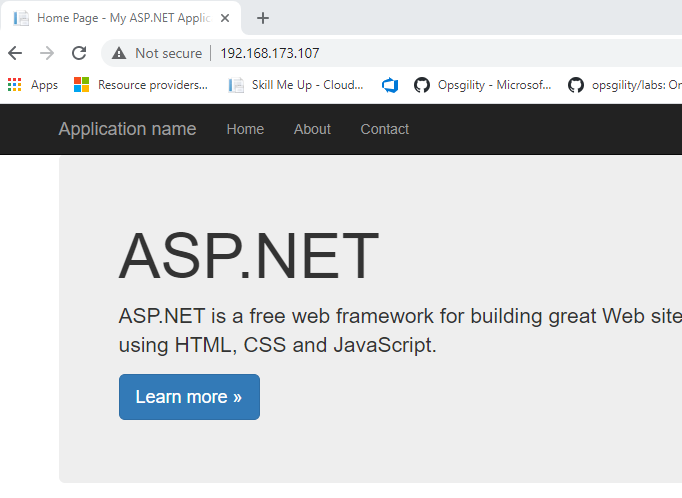Open a new tab with plus icon
The width and height of the screenshot is (682, 498).
pos(263,18)
